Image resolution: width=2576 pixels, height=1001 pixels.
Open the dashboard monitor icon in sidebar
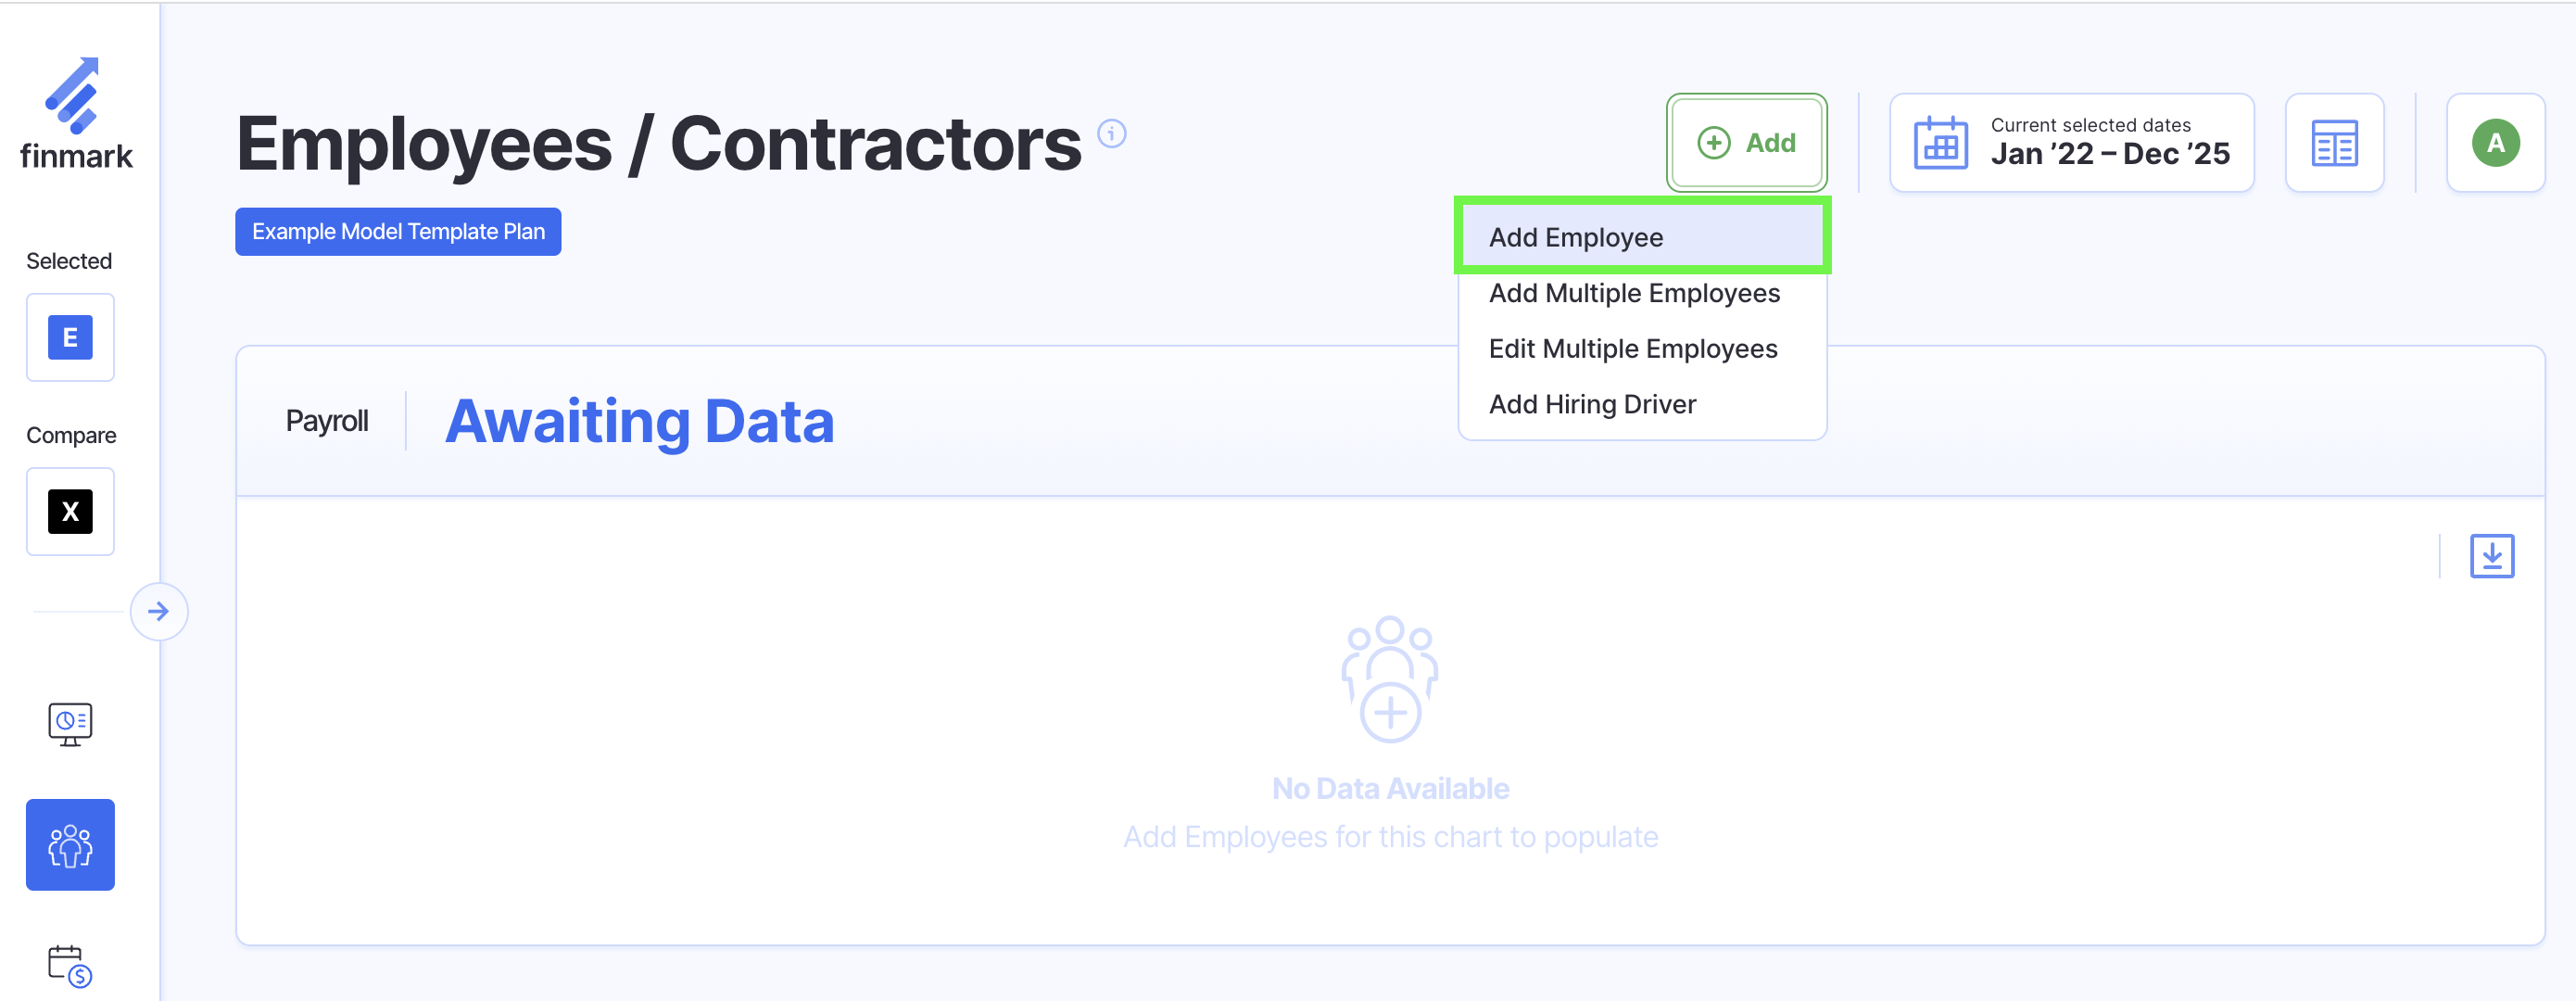pos(70,723)
